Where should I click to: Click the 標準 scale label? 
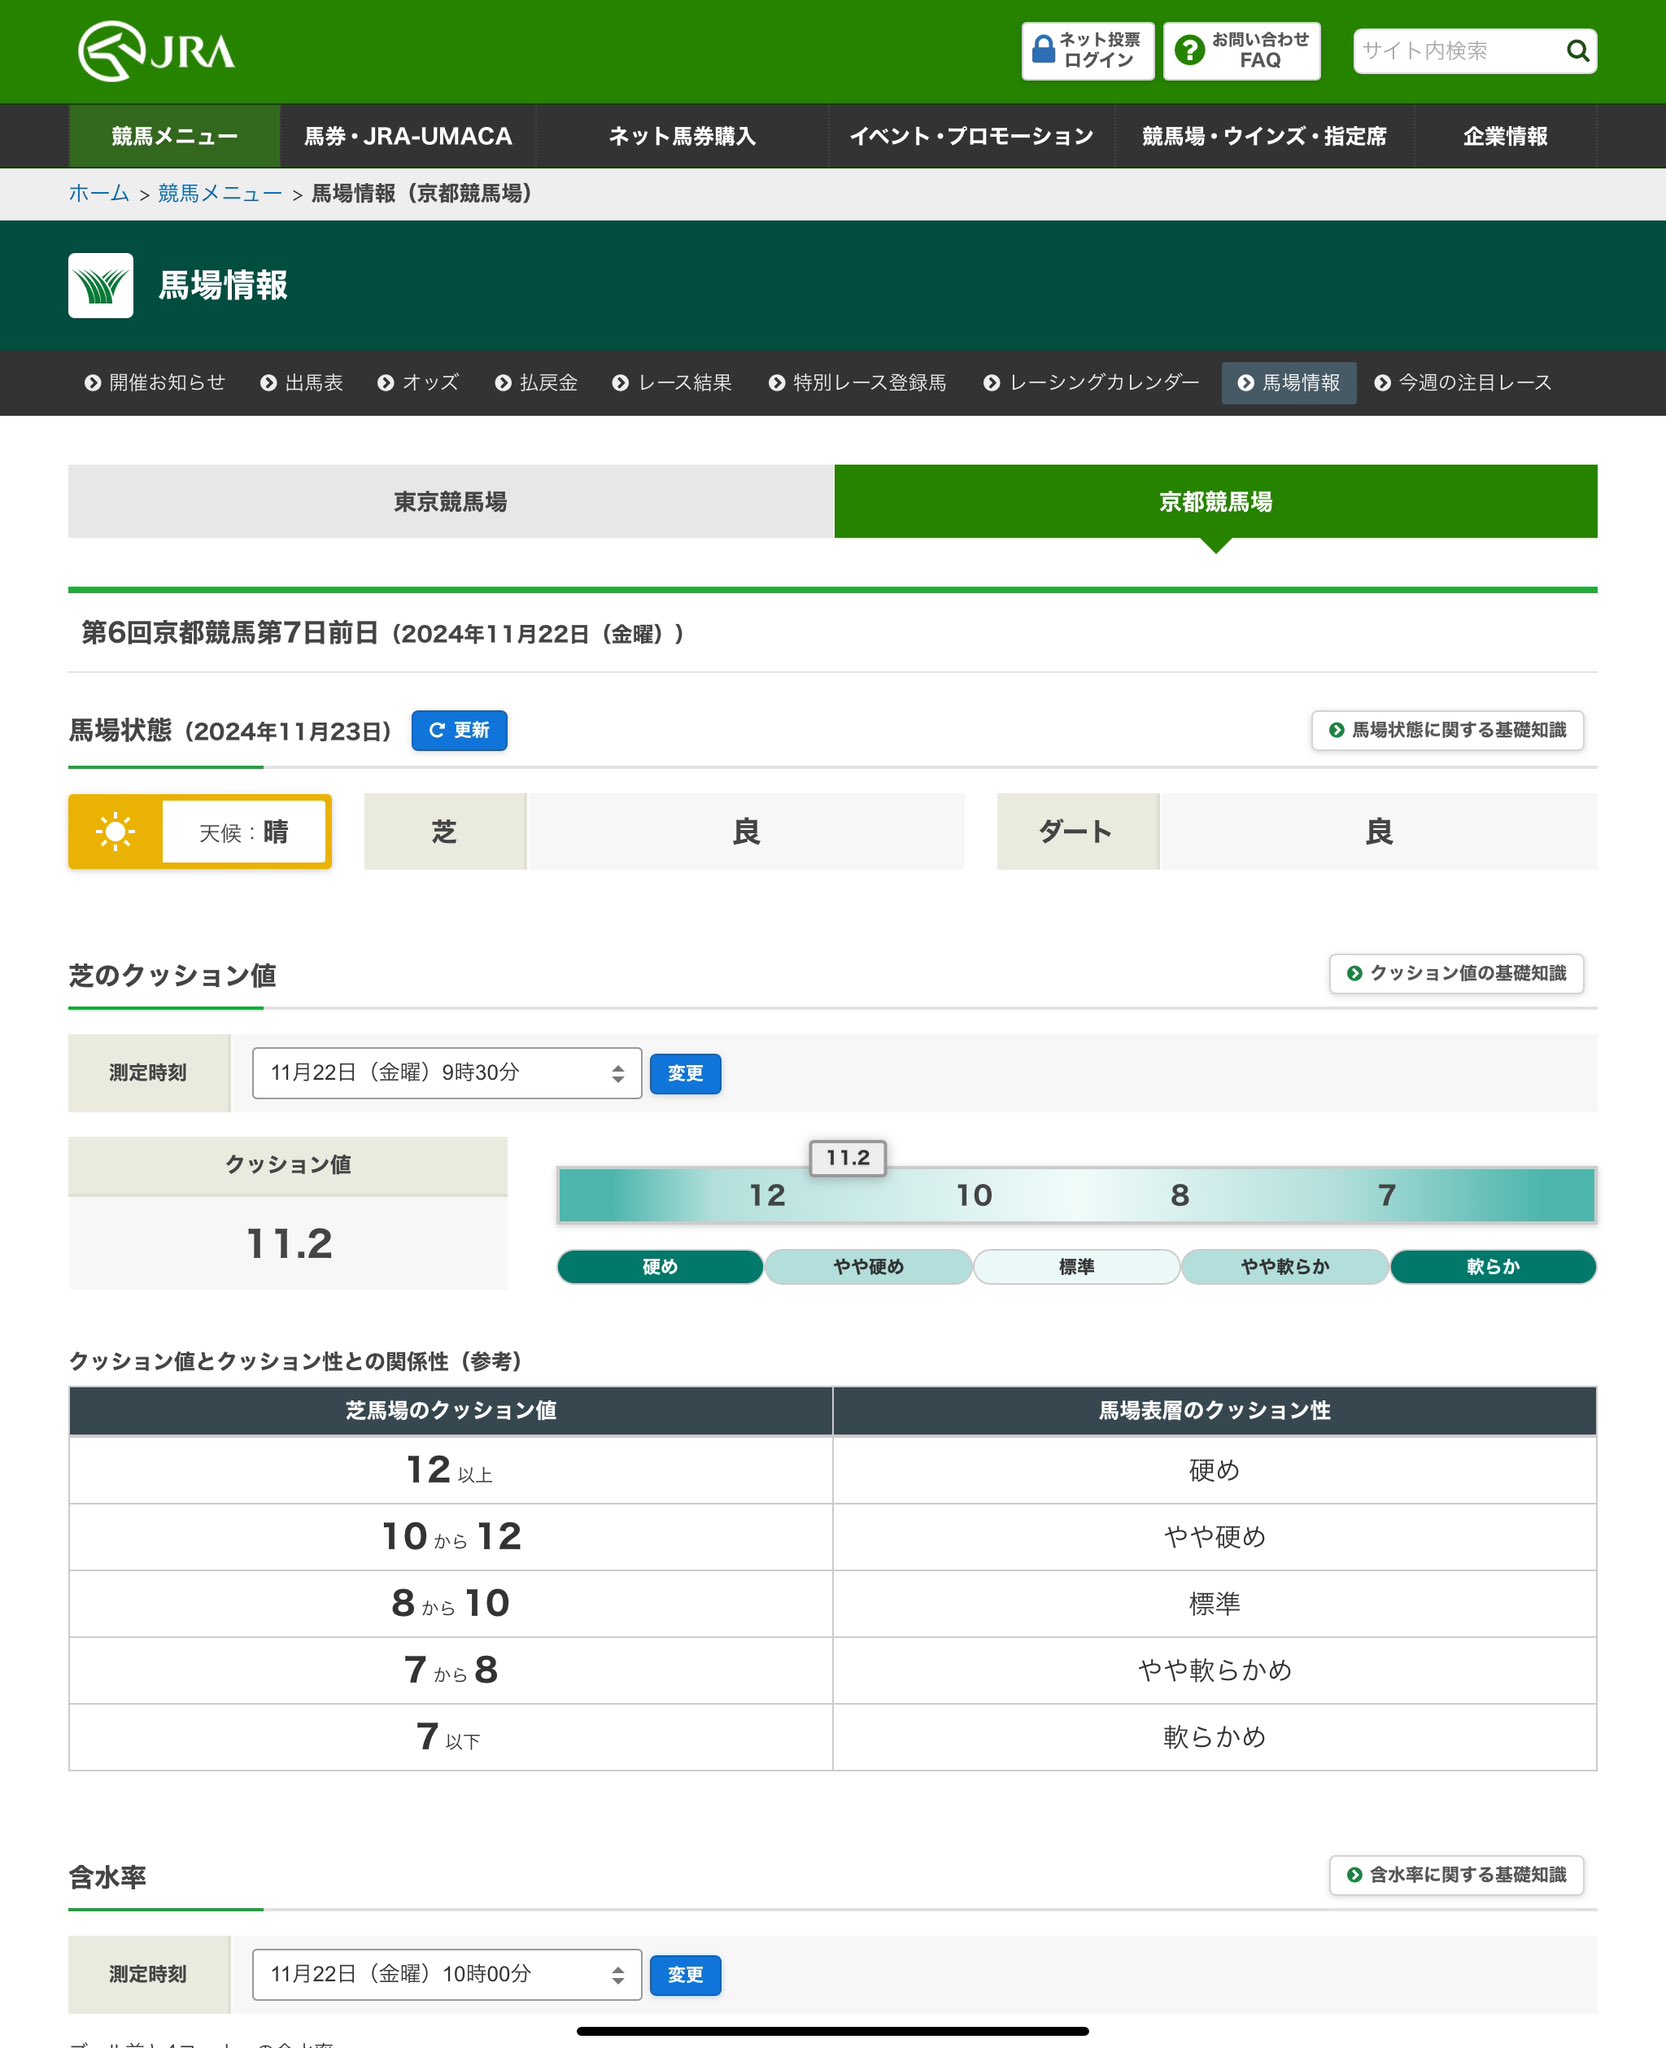tap(1077, 1267)
